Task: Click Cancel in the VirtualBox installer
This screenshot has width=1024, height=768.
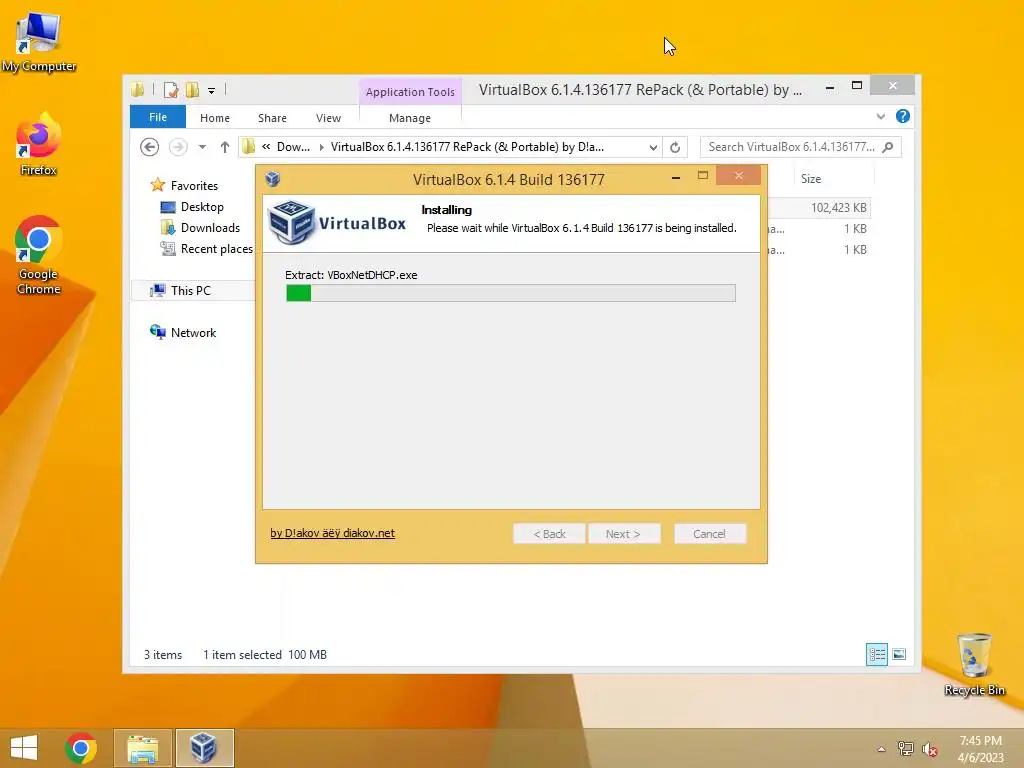Action: tap(709, 534)
